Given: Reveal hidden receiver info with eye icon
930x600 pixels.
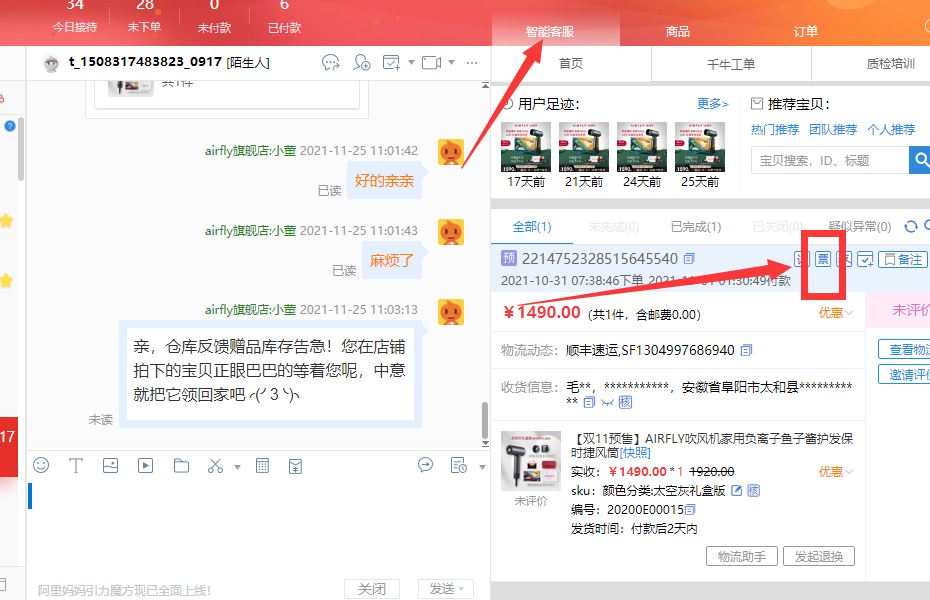Looking at the screenshot, I should coord(607,403).
